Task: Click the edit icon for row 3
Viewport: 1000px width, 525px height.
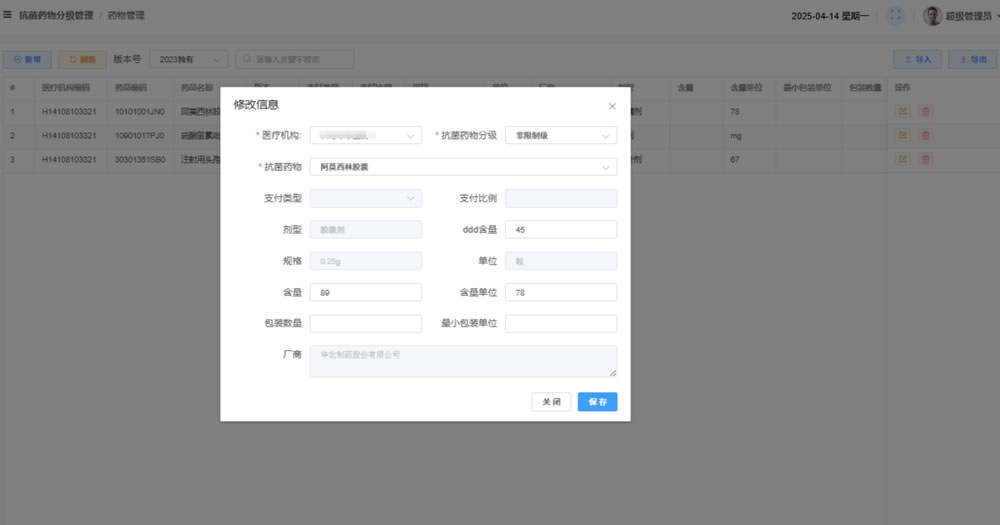Action: pyautogui.click(x=902, y=159)
